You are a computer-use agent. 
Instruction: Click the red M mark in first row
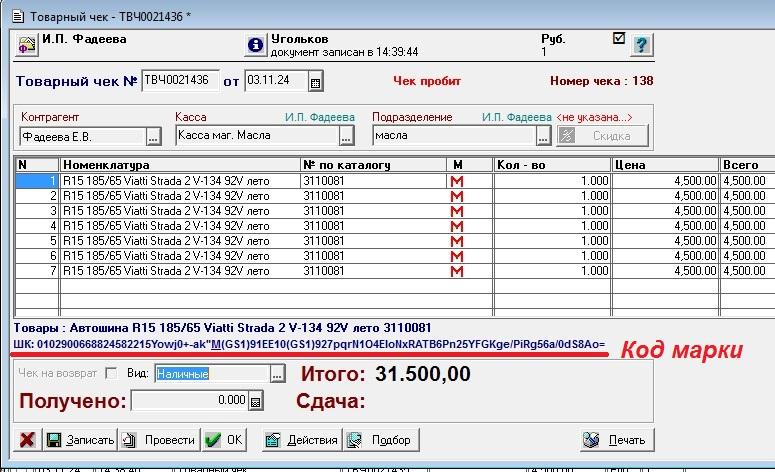coord(459,180)
